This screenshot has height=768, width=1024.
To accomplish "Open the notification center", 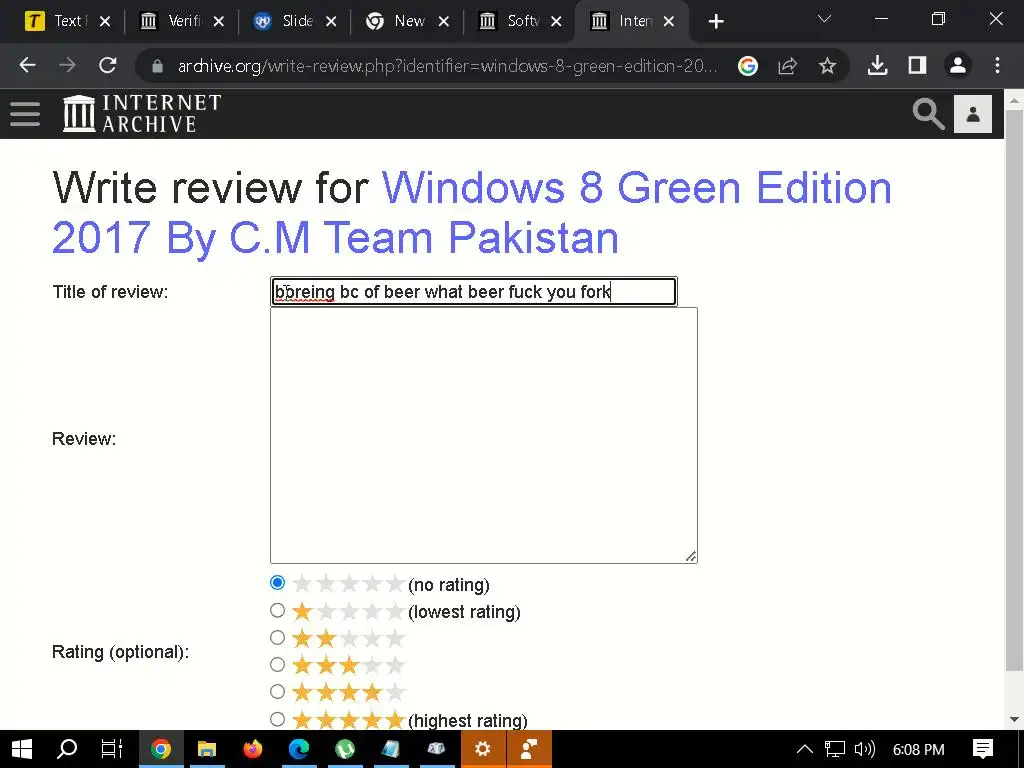I will (x=982, y=749).
